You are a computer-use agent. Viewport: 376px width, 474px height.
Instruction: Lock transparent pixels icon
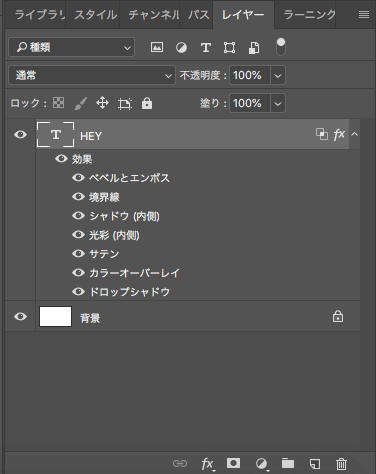(59, 103)
